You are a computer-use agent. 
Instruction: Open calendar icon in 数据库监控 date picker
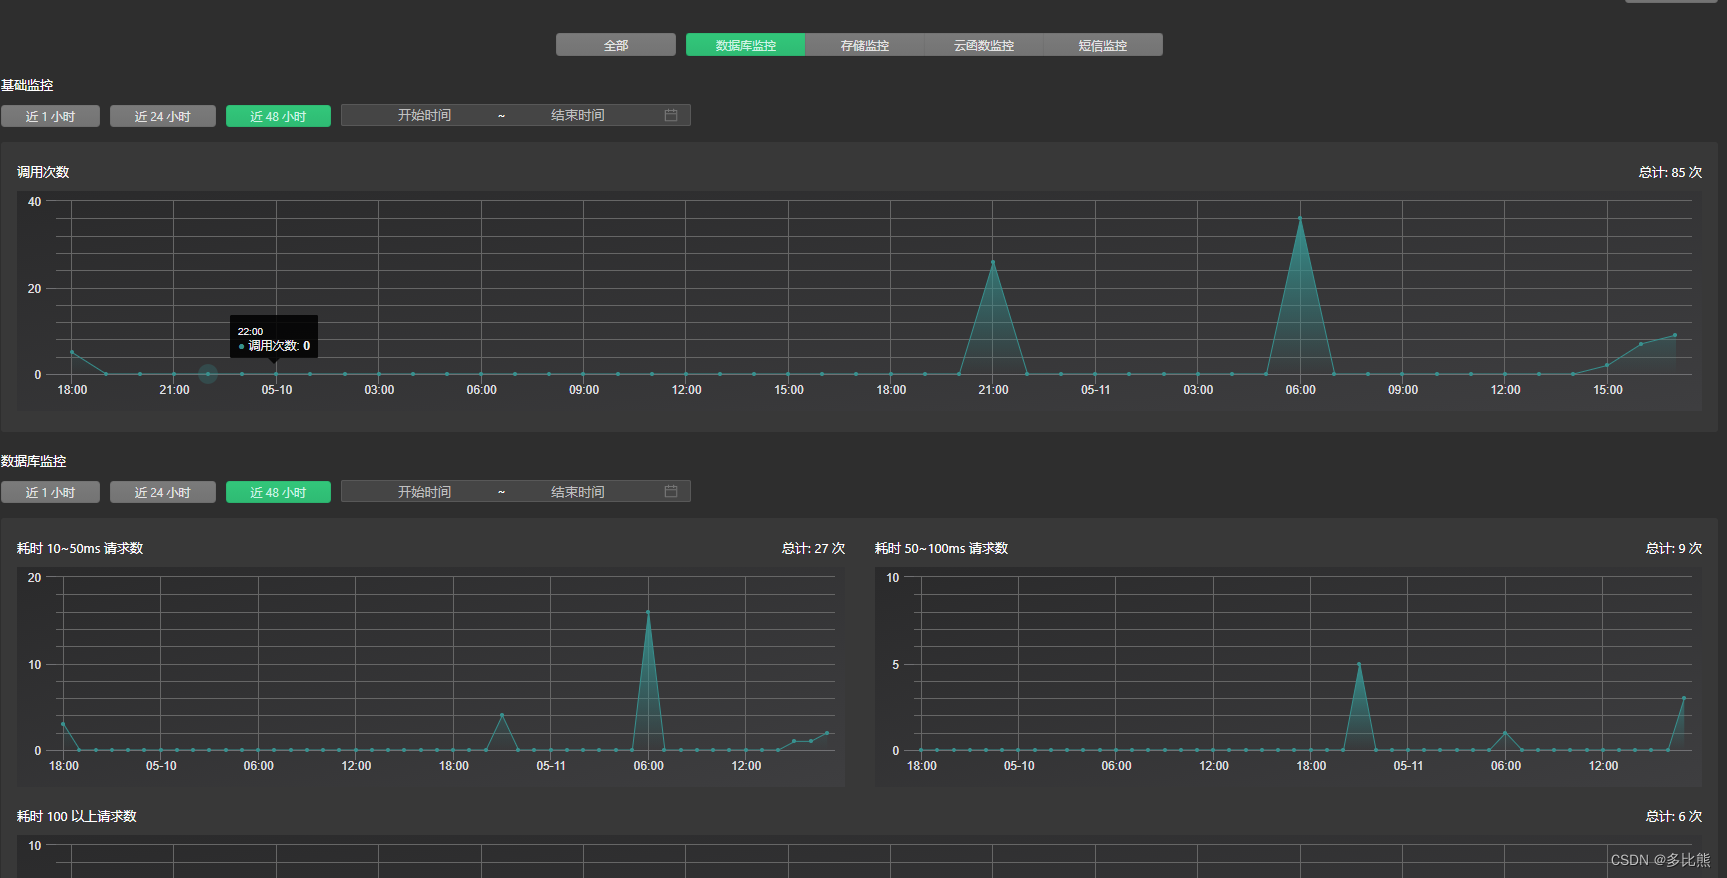click(671, 491)
